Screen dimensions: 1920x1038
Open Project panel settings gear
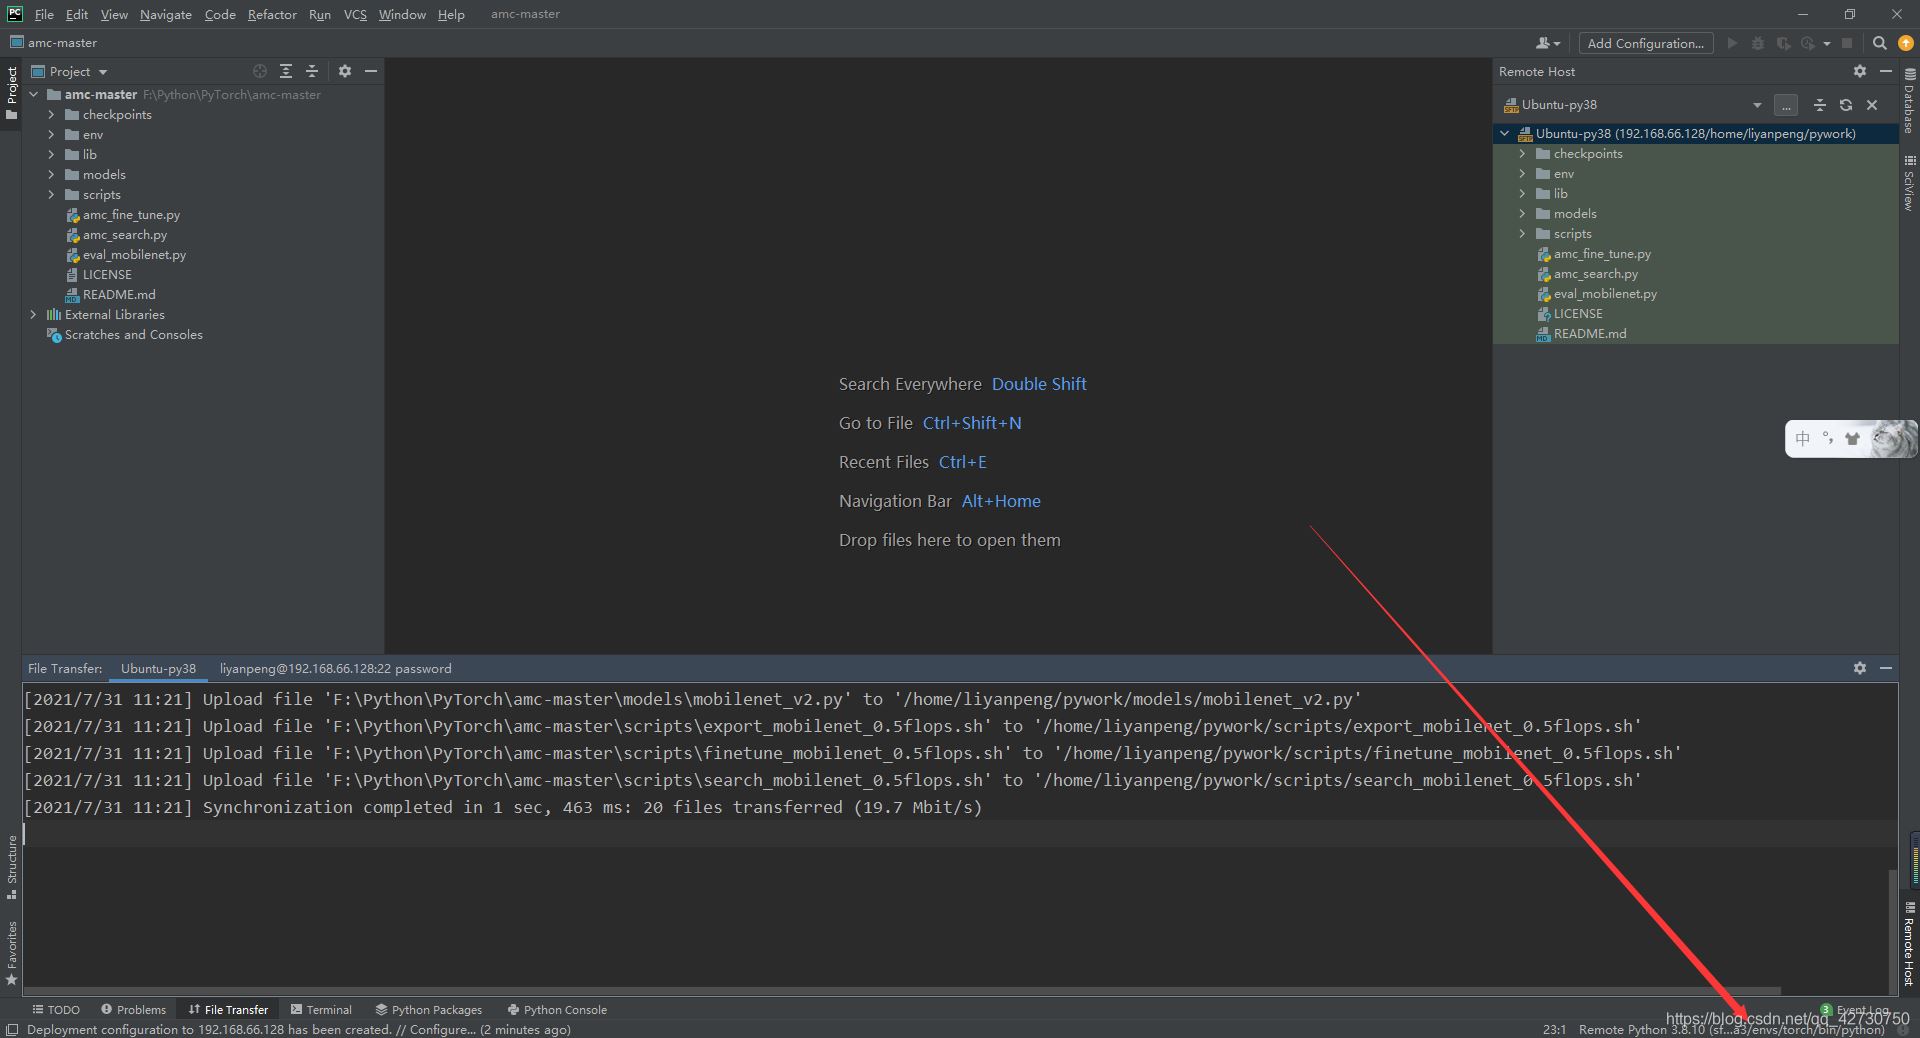(x=345, y=71)
